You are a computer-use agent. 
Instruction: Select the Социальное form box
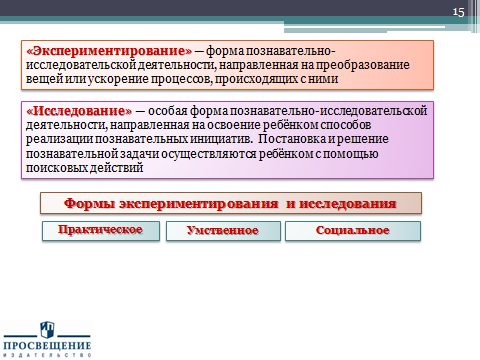pos(353,231)
